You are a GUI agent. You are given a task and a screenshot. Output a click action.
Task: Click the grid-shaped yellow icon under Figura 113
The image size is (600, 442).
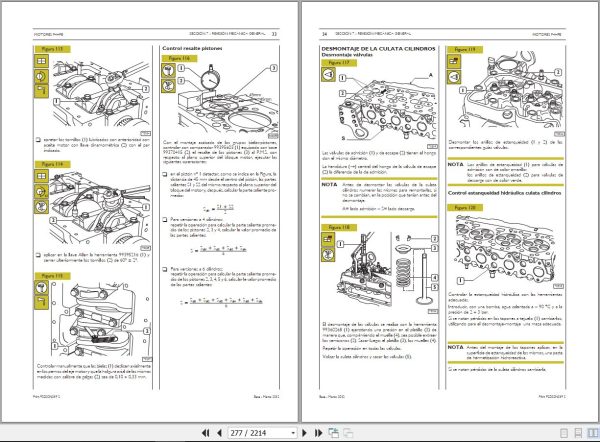(41, 61)
